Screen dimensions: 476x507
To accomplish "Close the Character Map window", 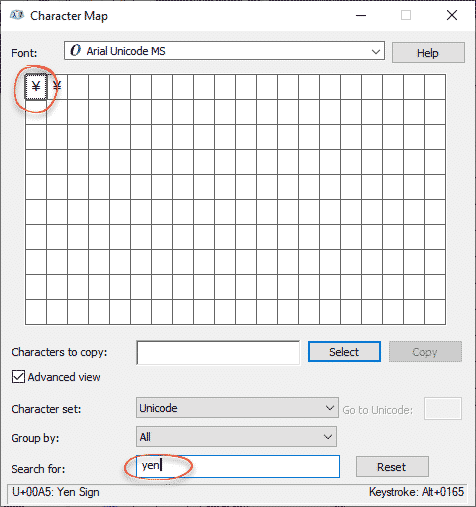I will pyautogui.click(x=452, y=15).
